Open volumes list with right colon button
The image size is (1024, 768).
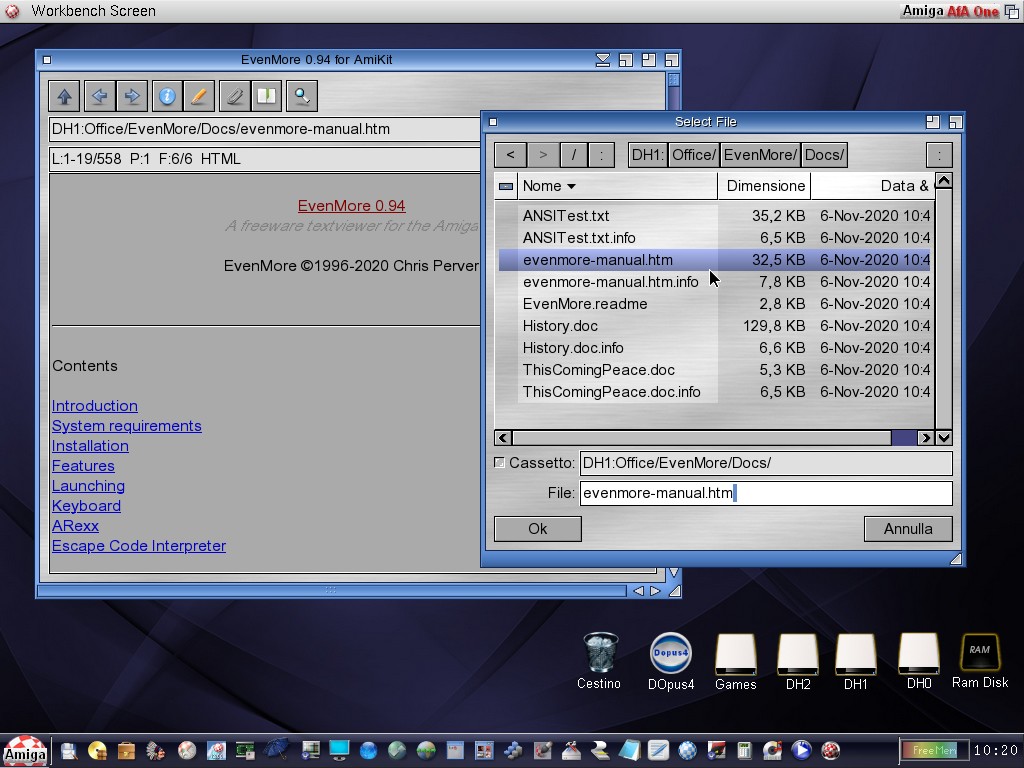tap(938, 155)
